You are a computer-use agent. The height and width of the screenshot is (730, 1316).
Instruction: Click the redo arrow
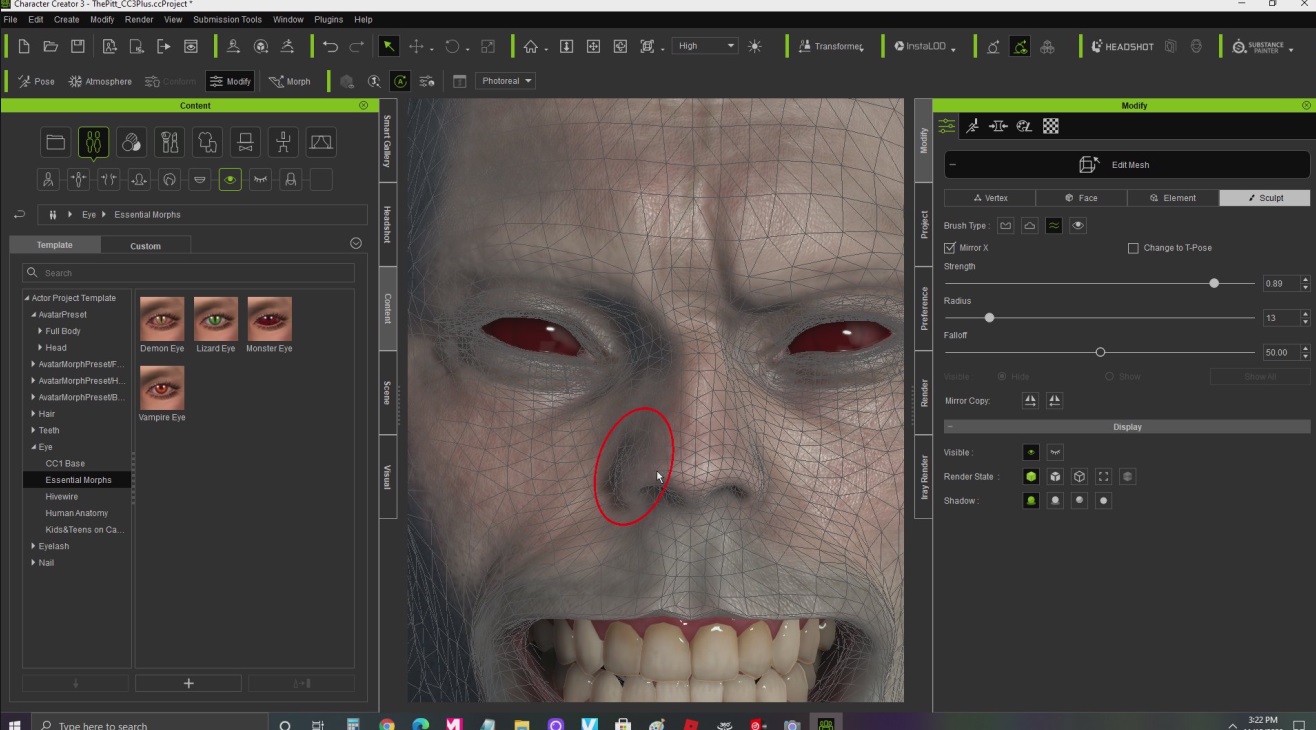pyautogui.click(x=357, y=46)
